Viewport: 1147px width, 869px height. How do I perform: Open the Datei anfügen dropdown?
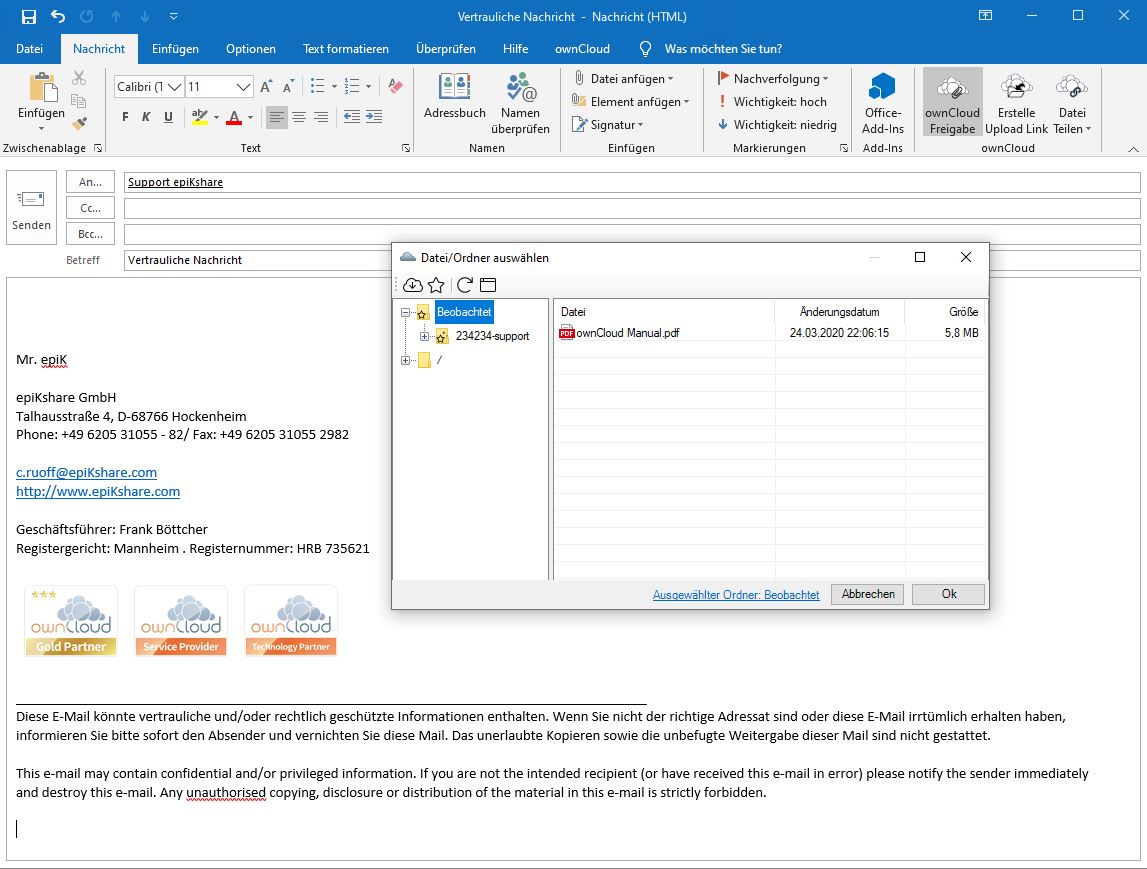coord(623,78)
